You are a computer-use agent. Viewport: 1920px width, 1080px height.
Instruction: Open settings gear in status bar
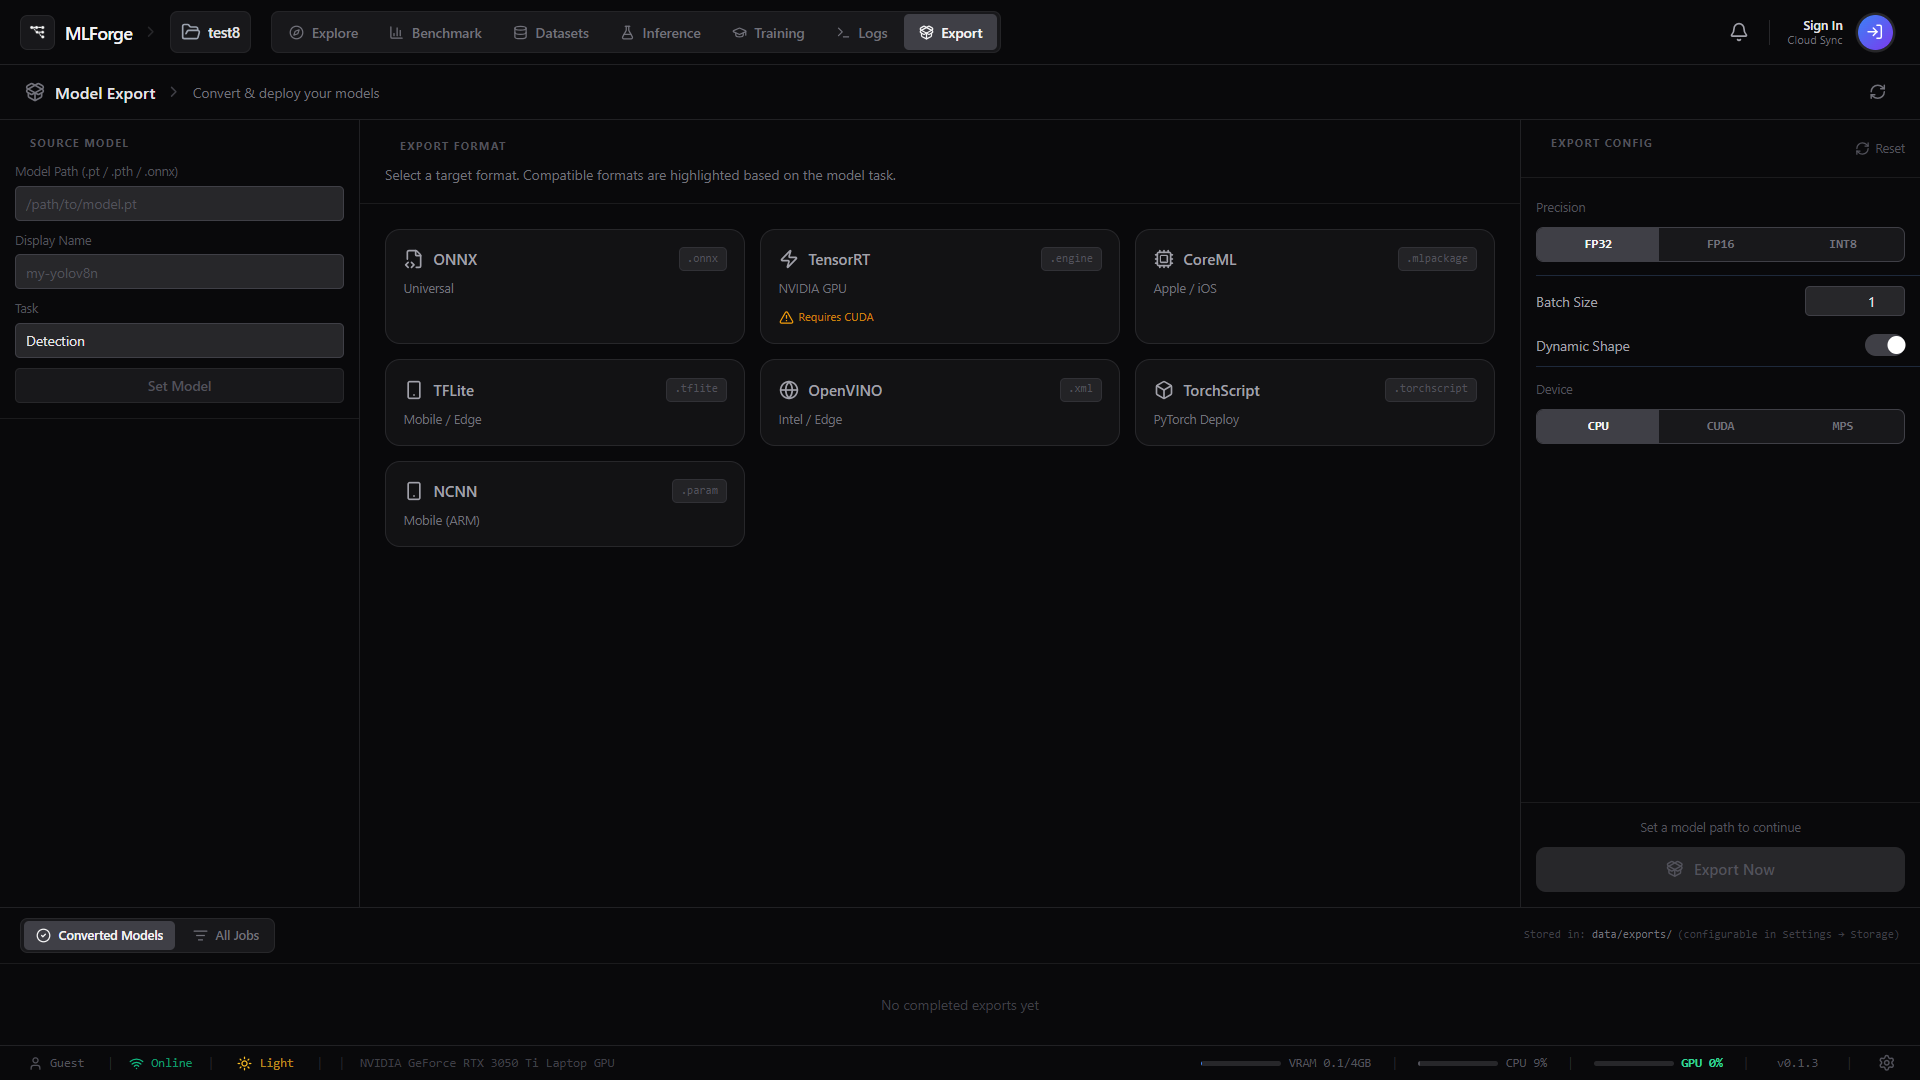tap(1887, 1063)
